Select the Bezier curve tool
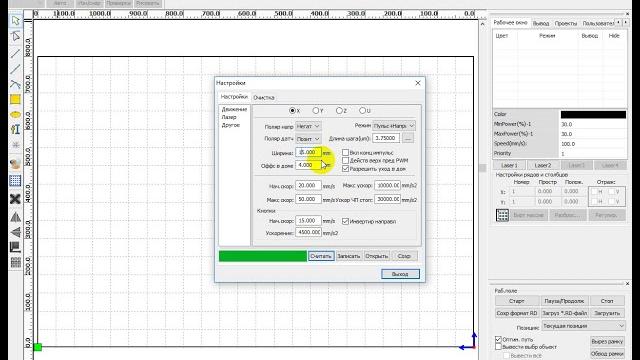640x360 pixels. coord(16,84)
